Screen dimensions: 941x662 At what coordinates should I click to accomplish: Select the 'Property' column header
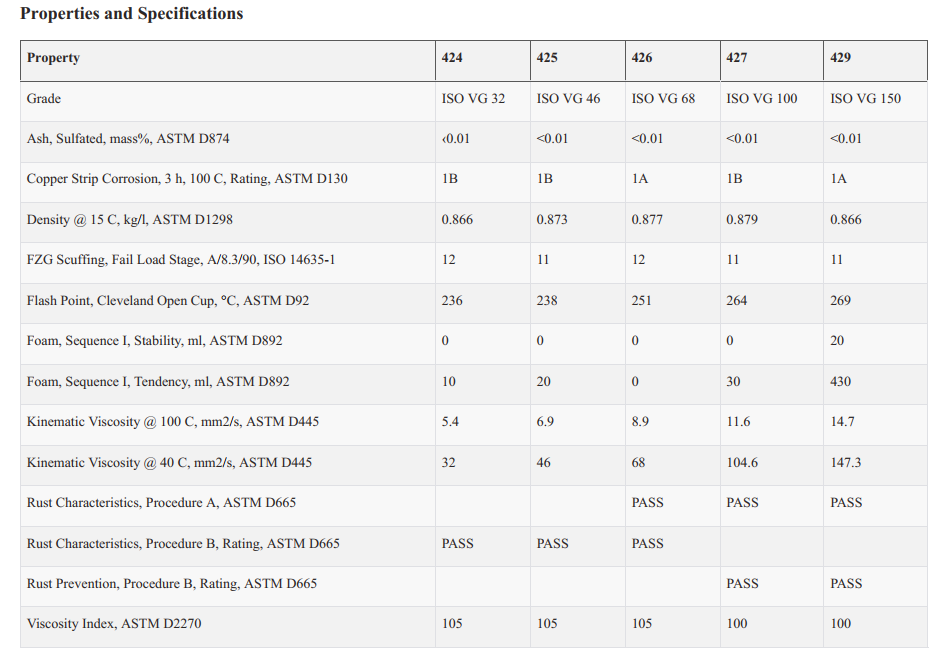(53, 58)
